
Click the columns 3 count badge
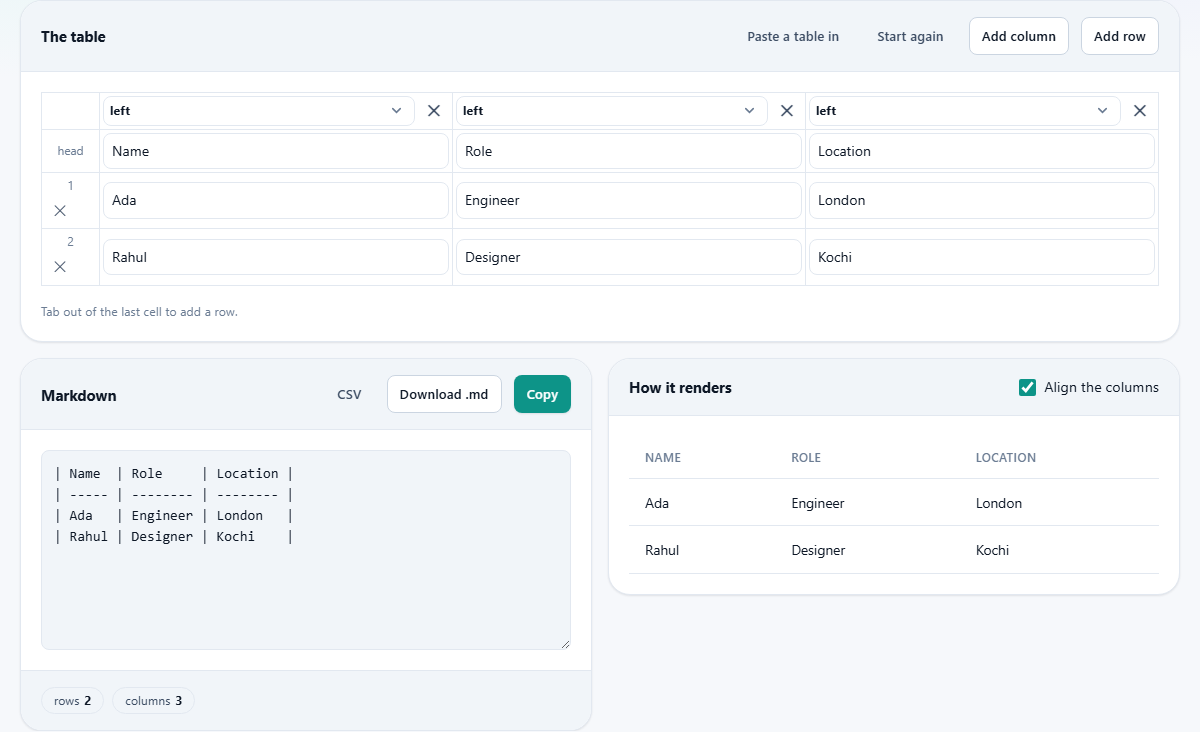[x=153, y=701]
